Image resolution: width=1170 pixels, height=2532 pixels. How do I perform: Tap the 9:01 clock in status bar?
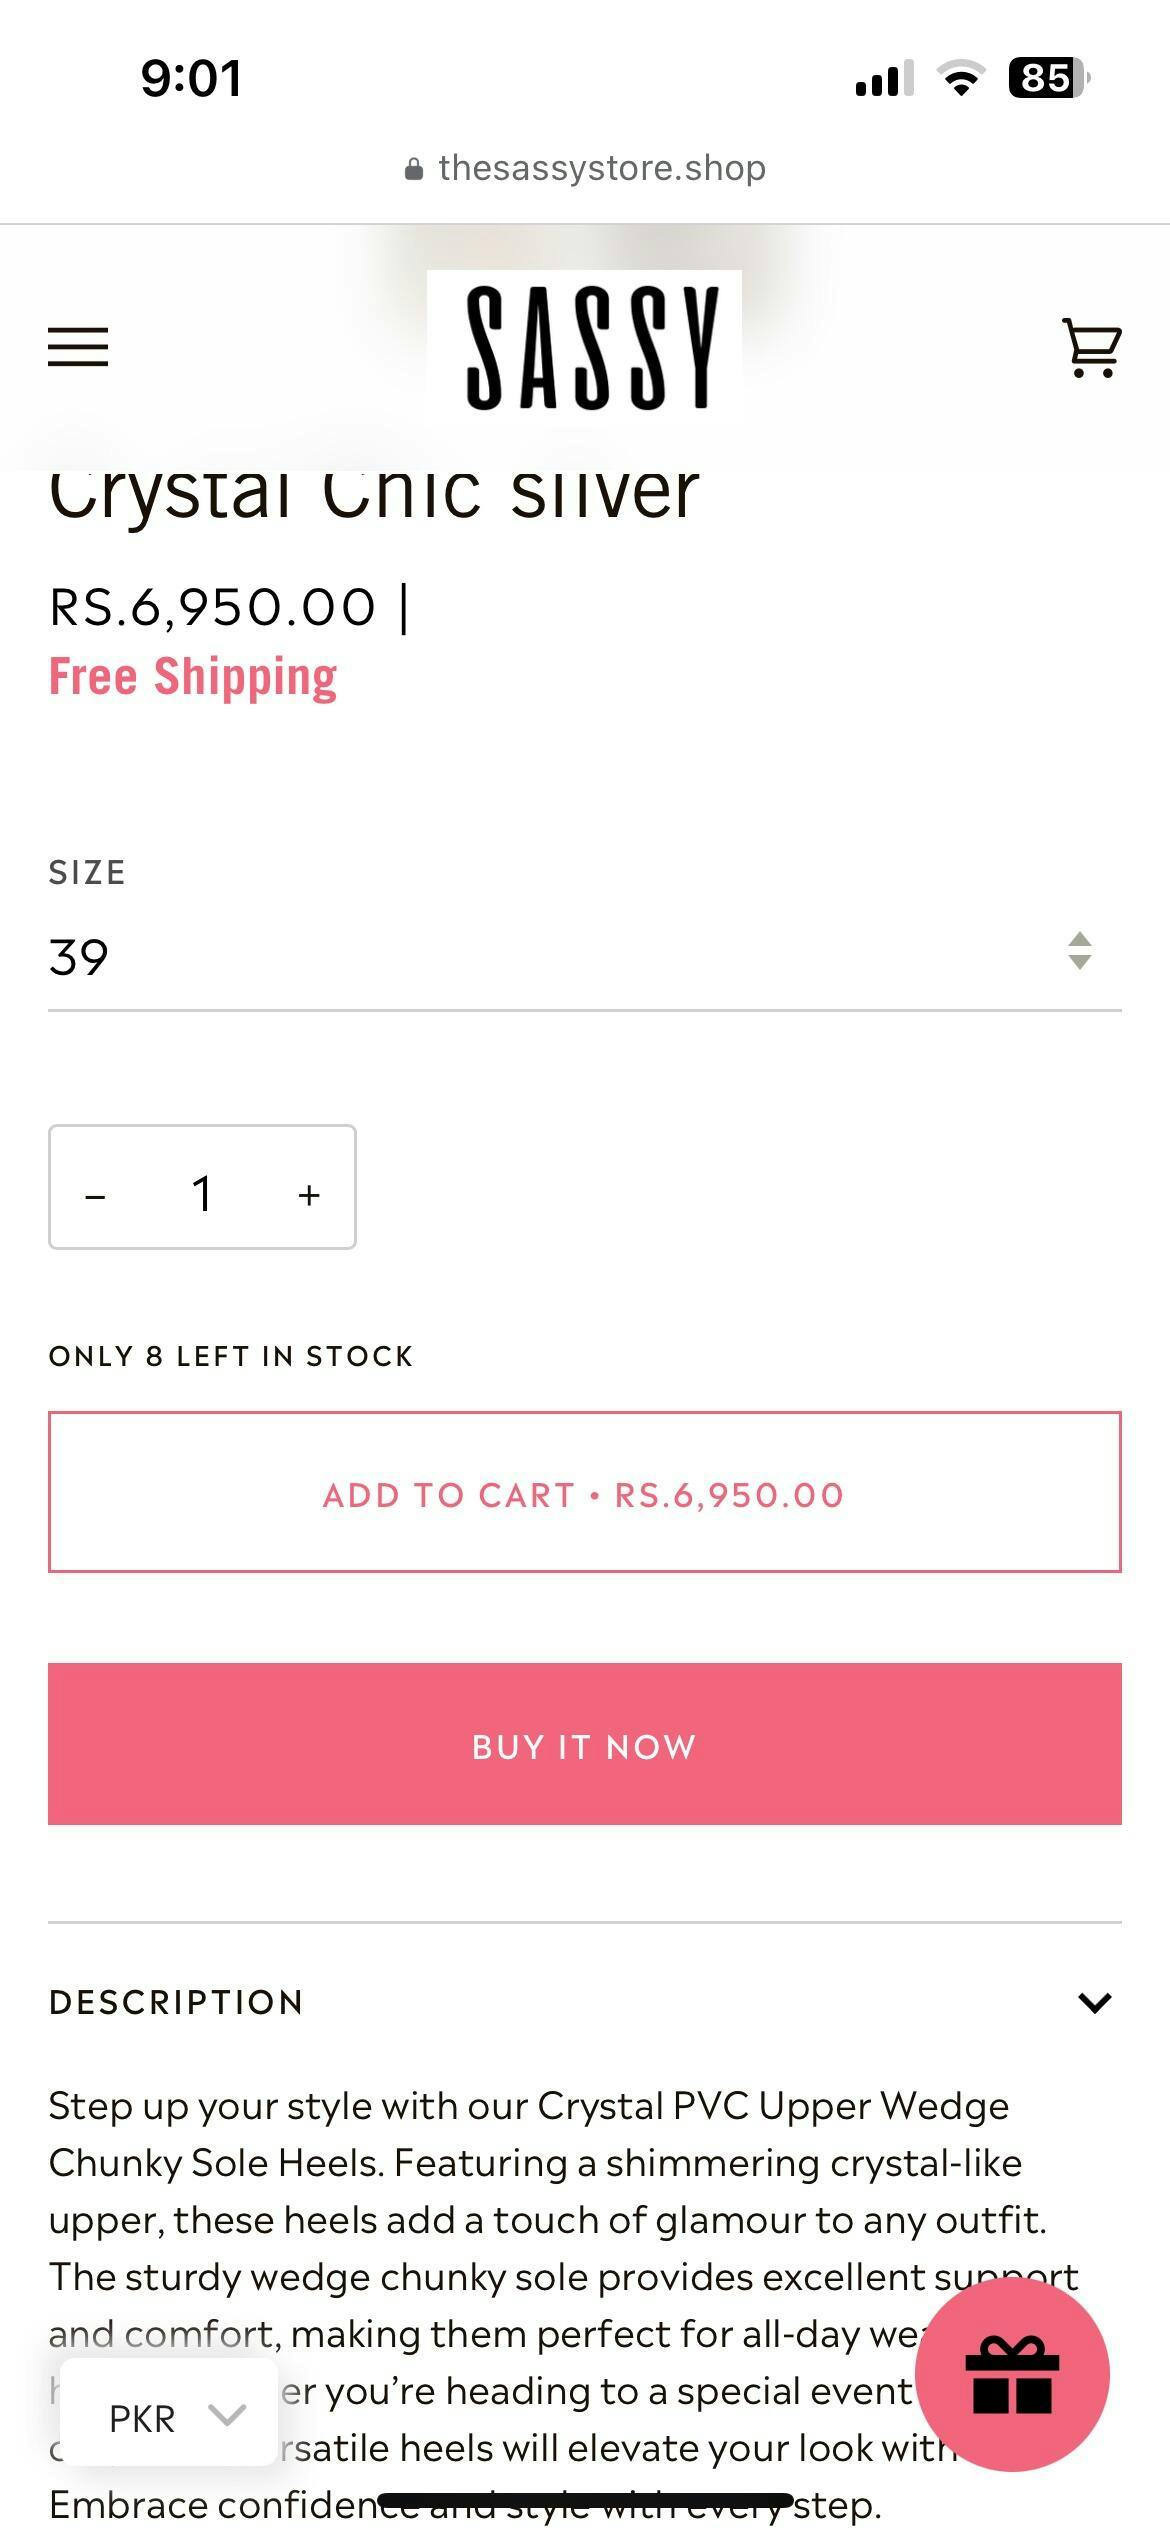click(190, 78)
